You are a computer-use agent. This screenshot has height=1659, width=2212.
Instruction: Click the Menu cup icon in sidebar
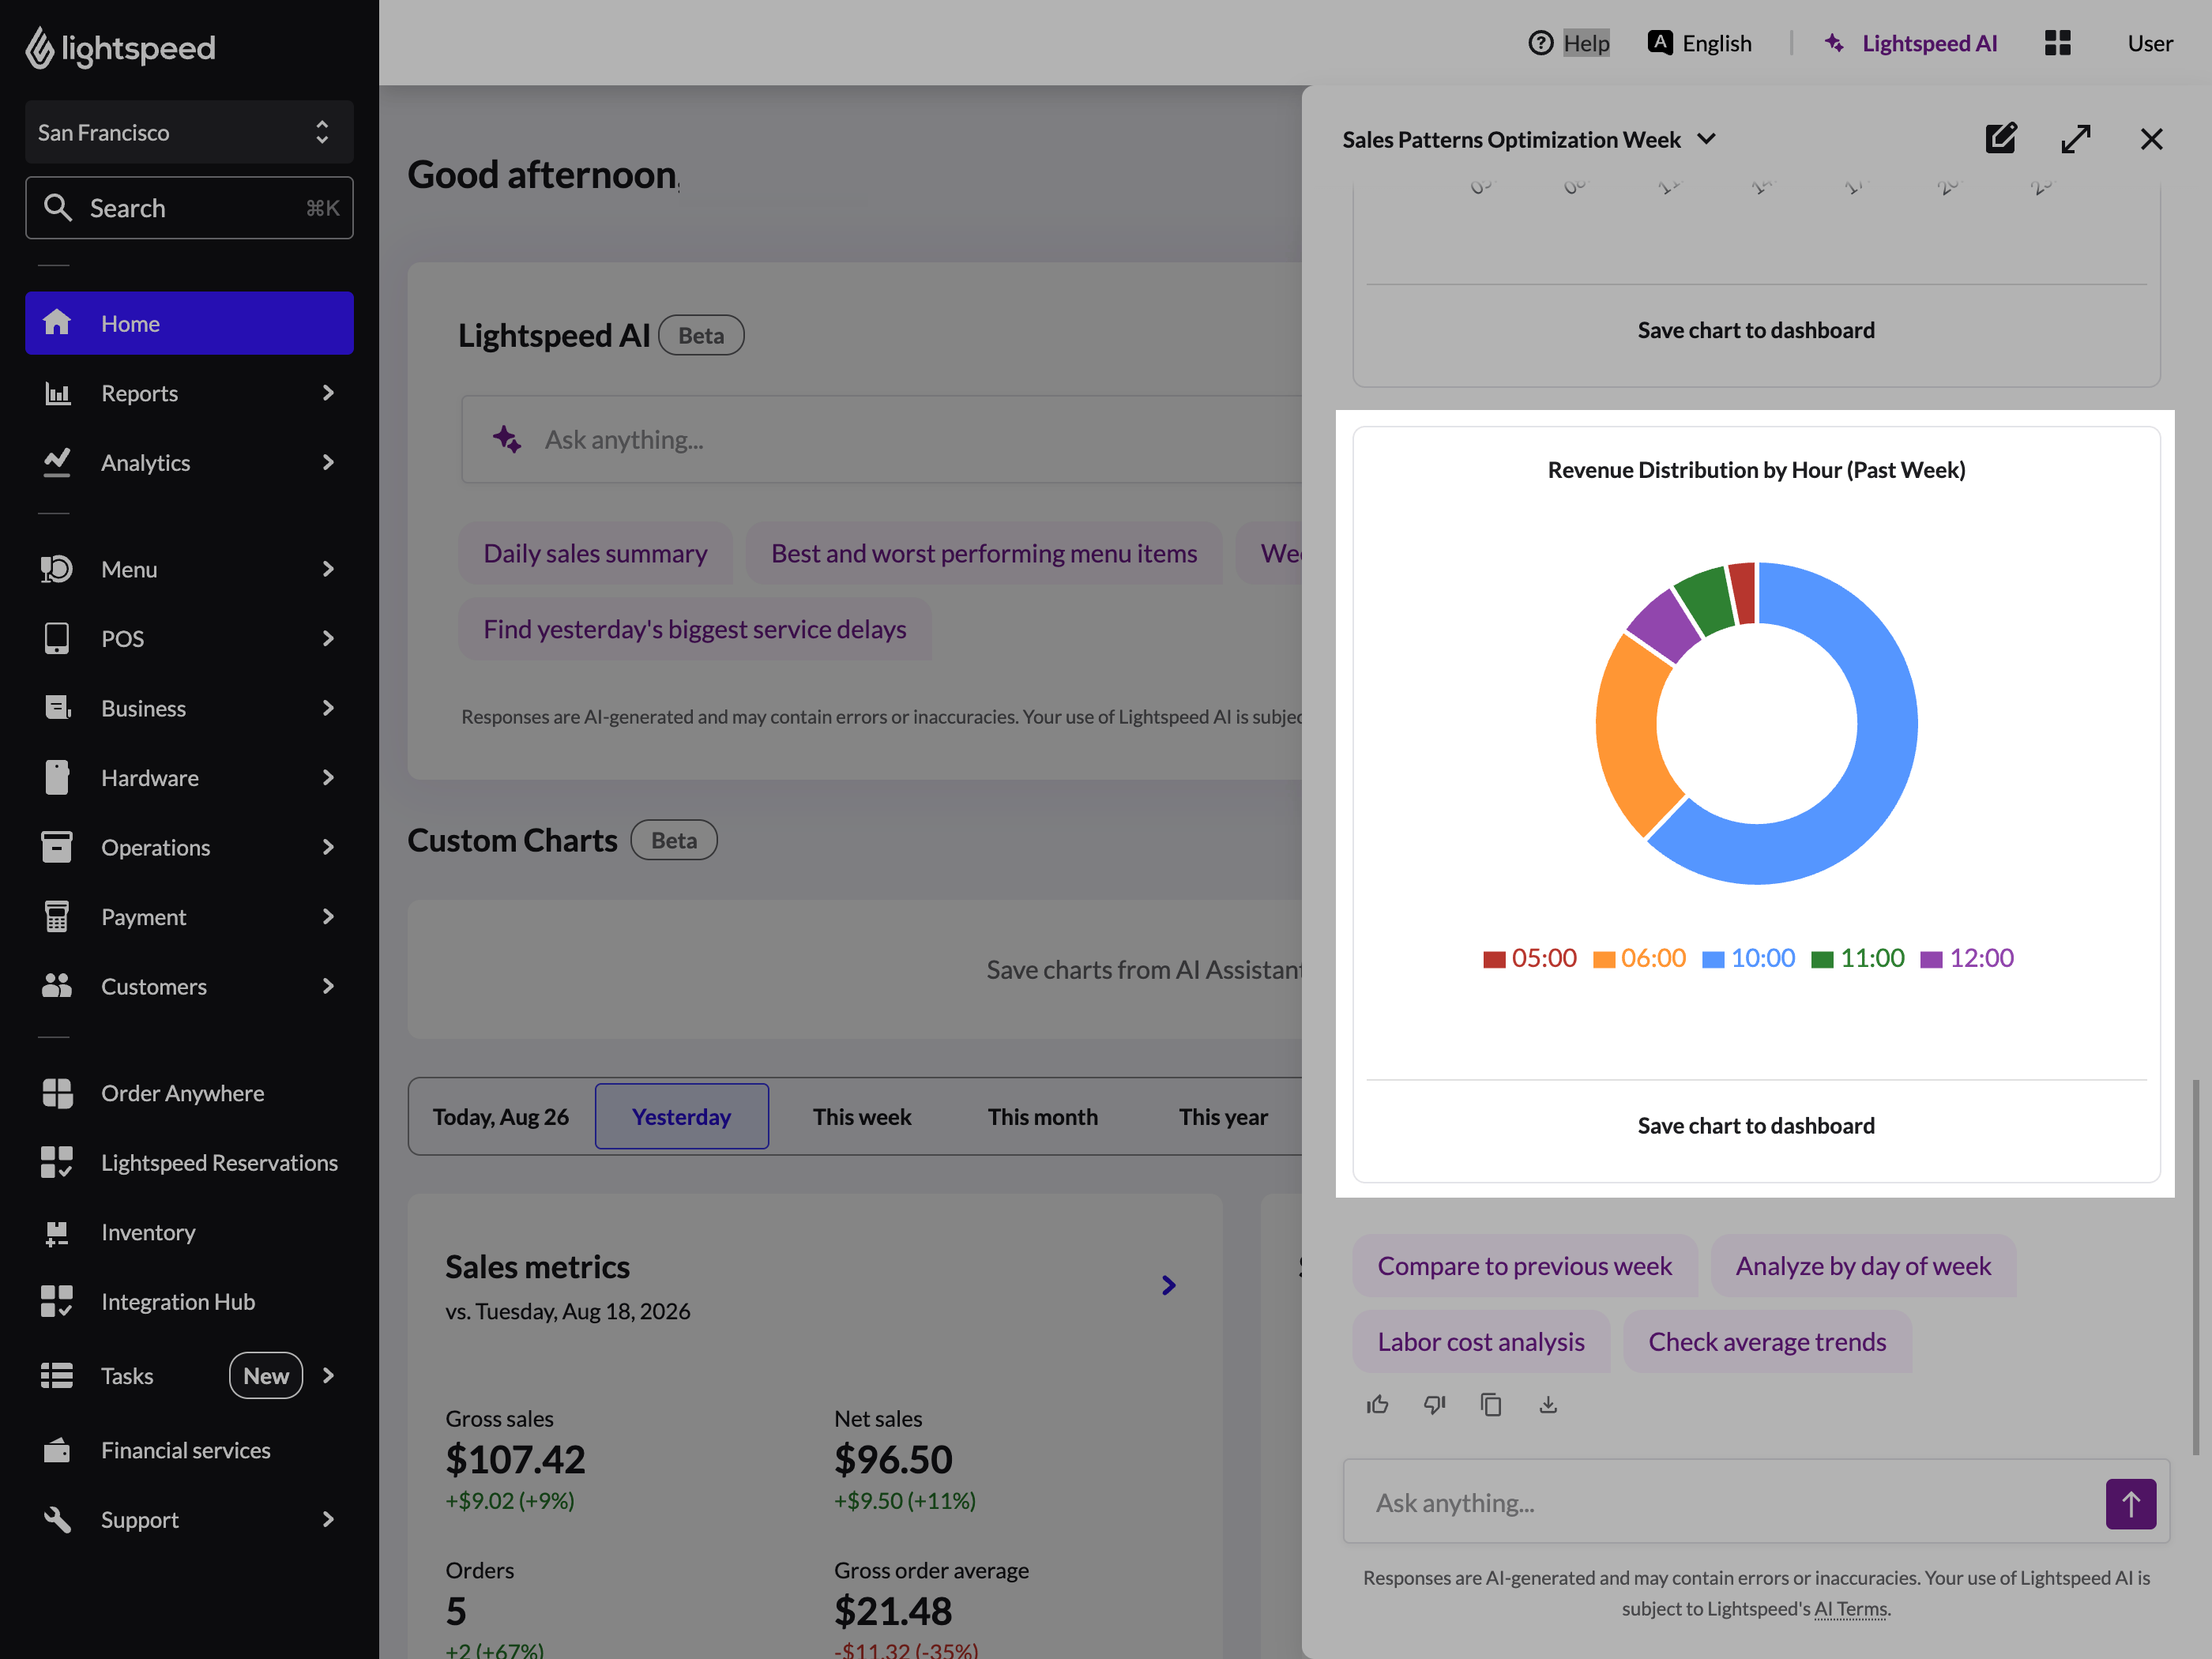[x=57, y=569]
